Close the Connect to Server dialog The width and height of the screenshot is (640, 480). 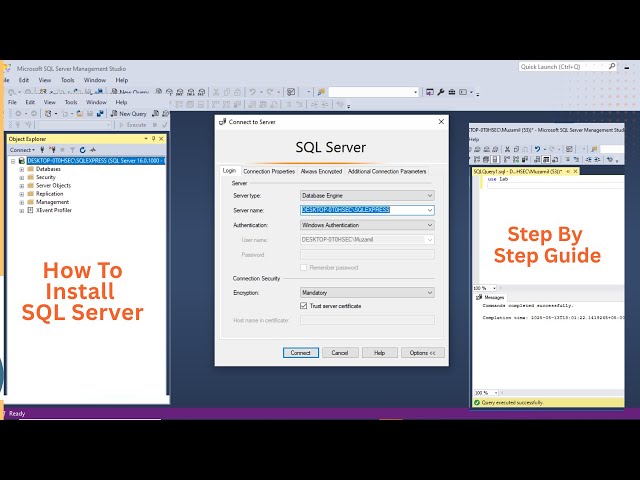[441, 122]
